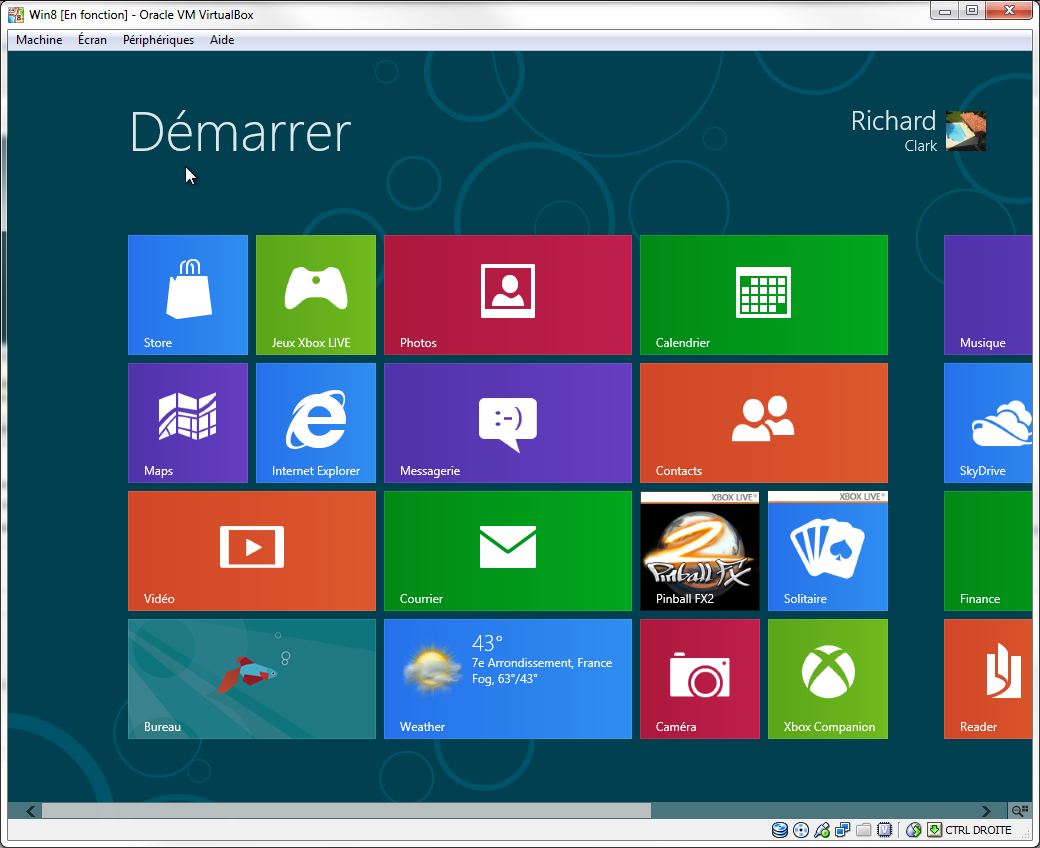Screen dimensions: 1040x848
Task: Launch the Pinball FX2 game tile
Action: click(700, 551)
